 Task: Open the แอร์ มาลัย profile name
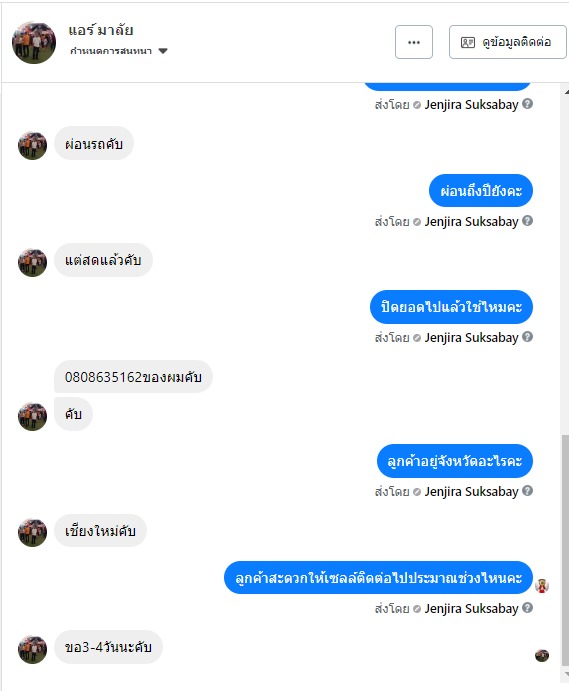[101, 30]
